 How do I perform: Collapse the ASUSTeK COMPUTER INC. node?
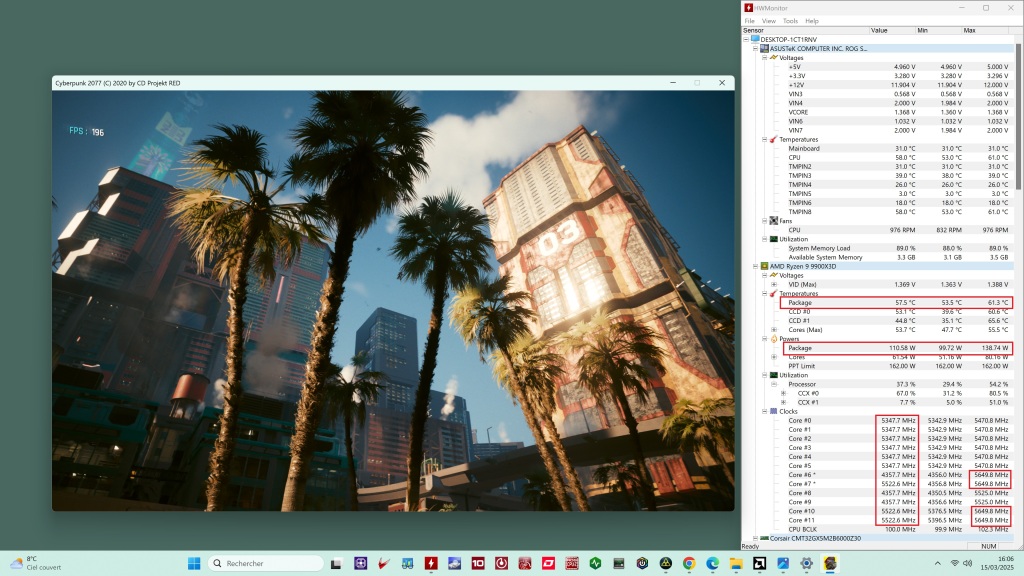click(x=755, y=48)
